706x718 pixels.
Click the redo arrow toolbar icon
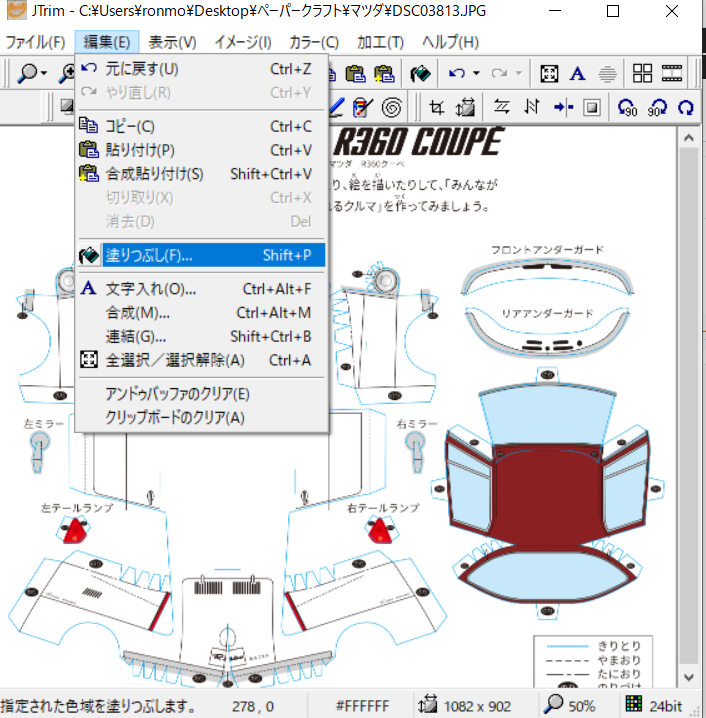499,73
